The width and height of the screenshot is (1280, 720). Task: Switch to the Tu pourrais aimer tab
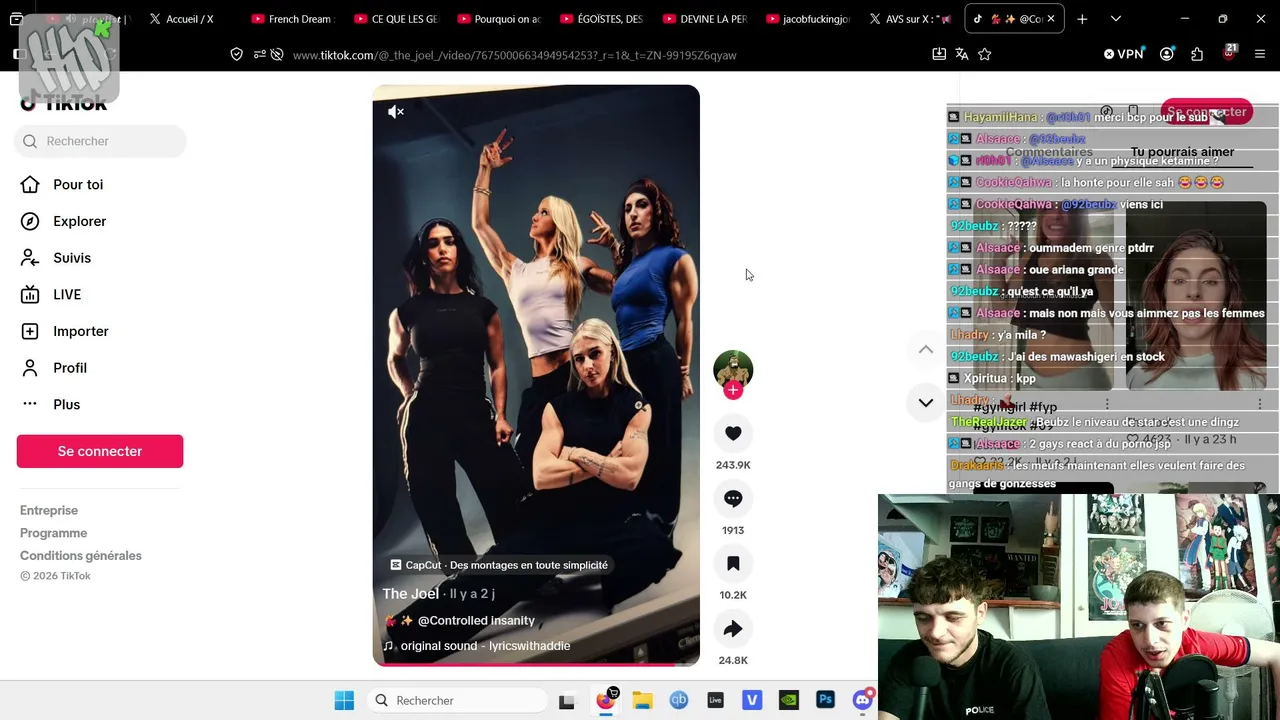pyautogui.click(x=1183, y=152)
